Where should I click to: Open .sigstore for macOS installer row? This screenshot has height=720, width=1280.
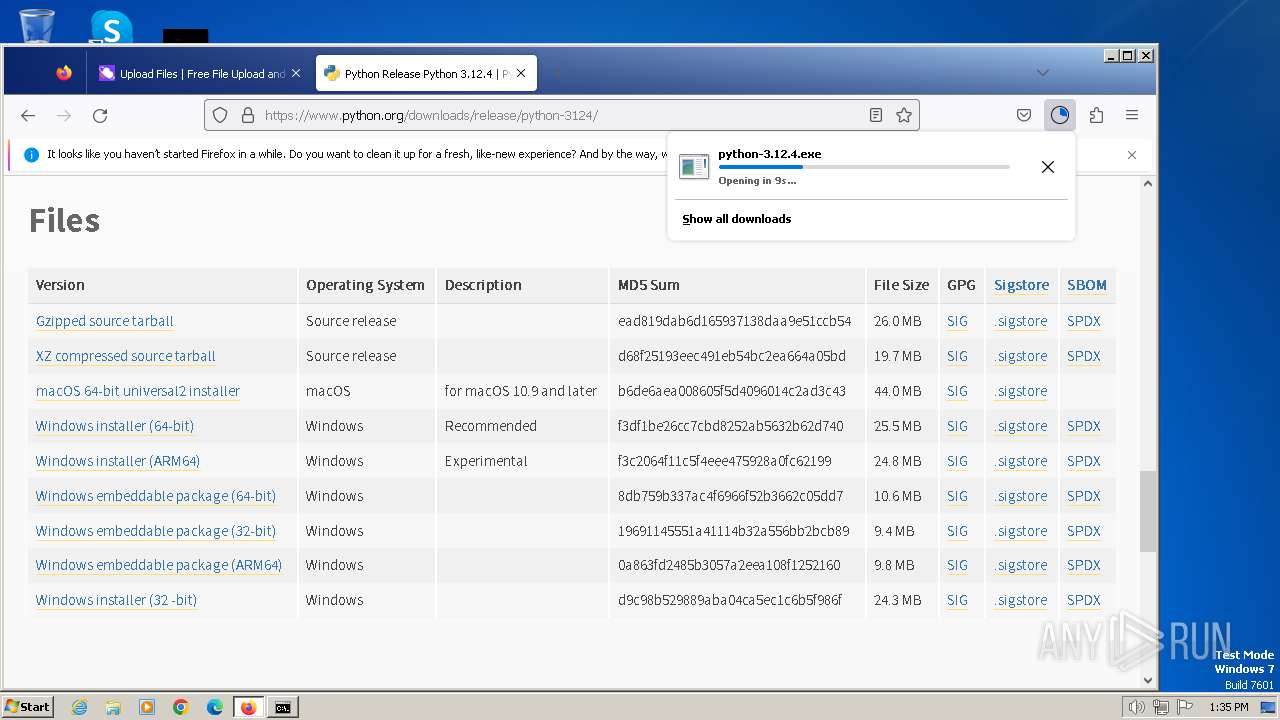tap(1021, 391)
